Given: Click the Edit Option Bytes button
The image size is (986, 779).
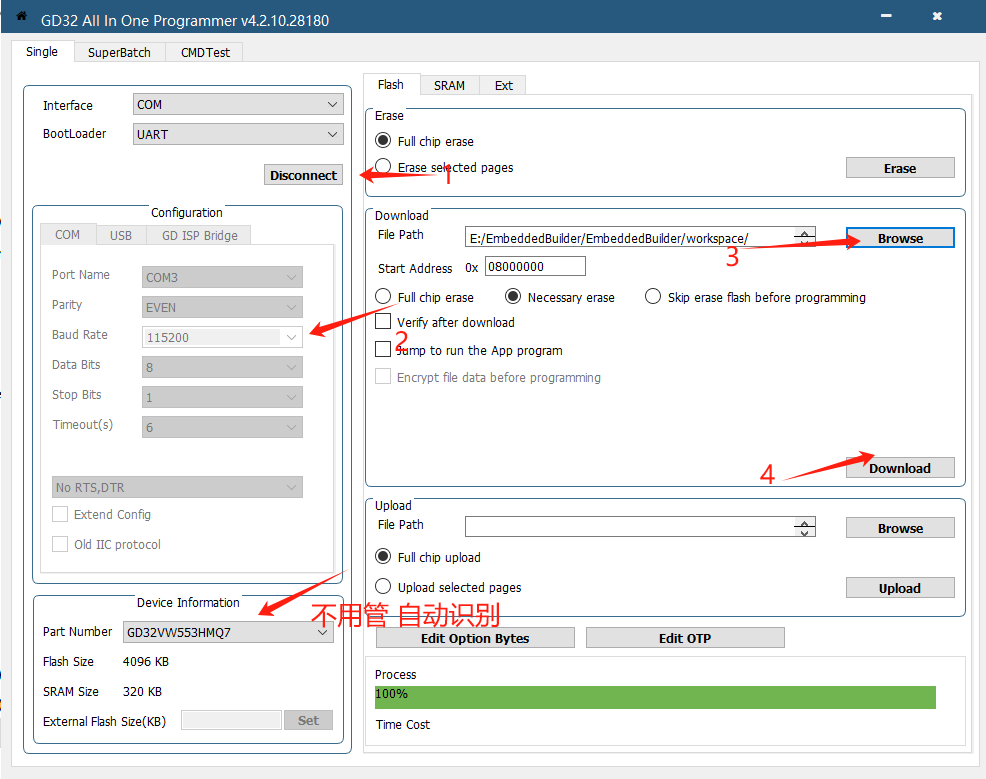Looking at the screenshot, I should 475,638.
